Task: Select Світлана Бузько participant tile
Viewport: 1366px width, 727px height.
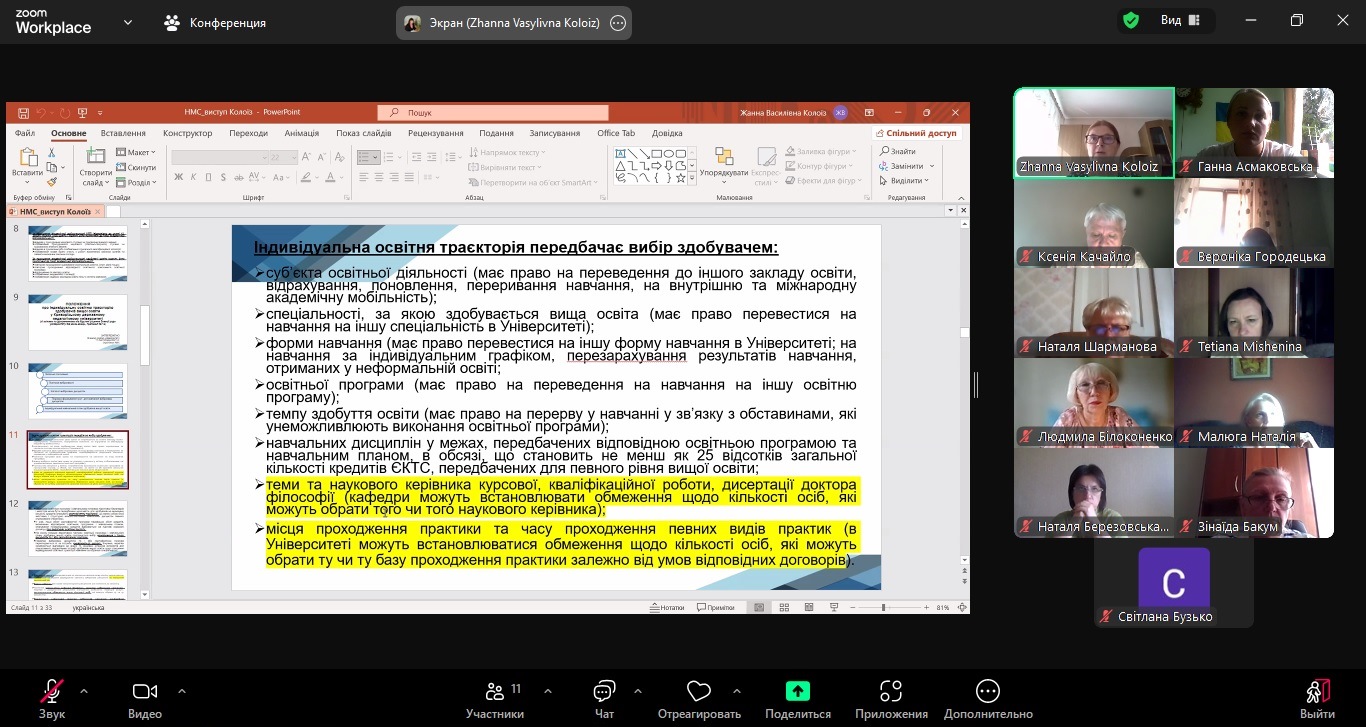Action: [x=1174, y=585]
